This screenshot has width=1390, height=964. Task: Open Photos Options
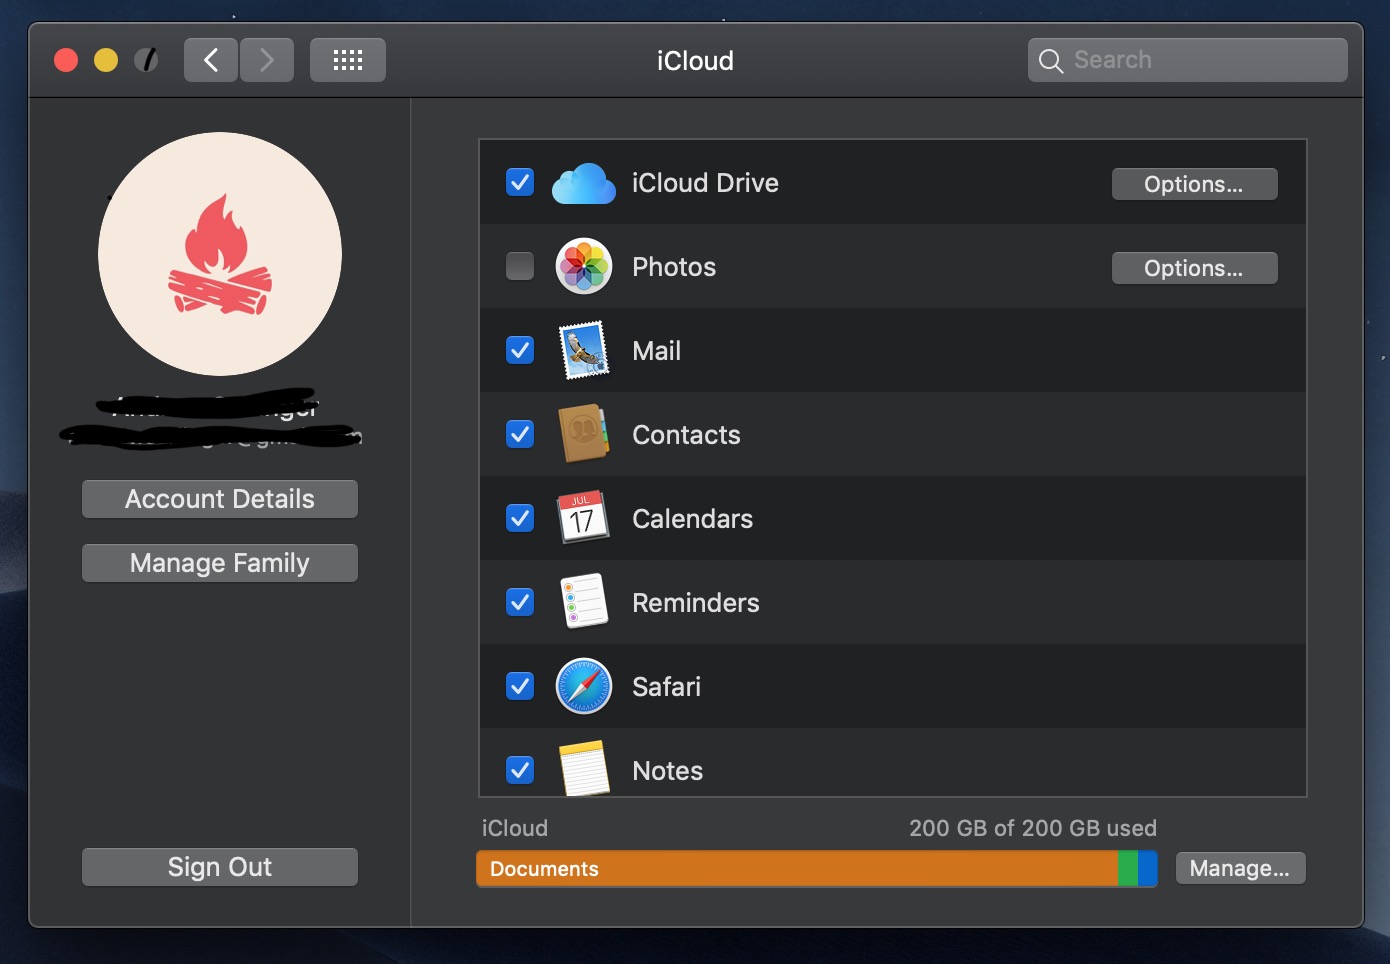tap(1194, 268)
